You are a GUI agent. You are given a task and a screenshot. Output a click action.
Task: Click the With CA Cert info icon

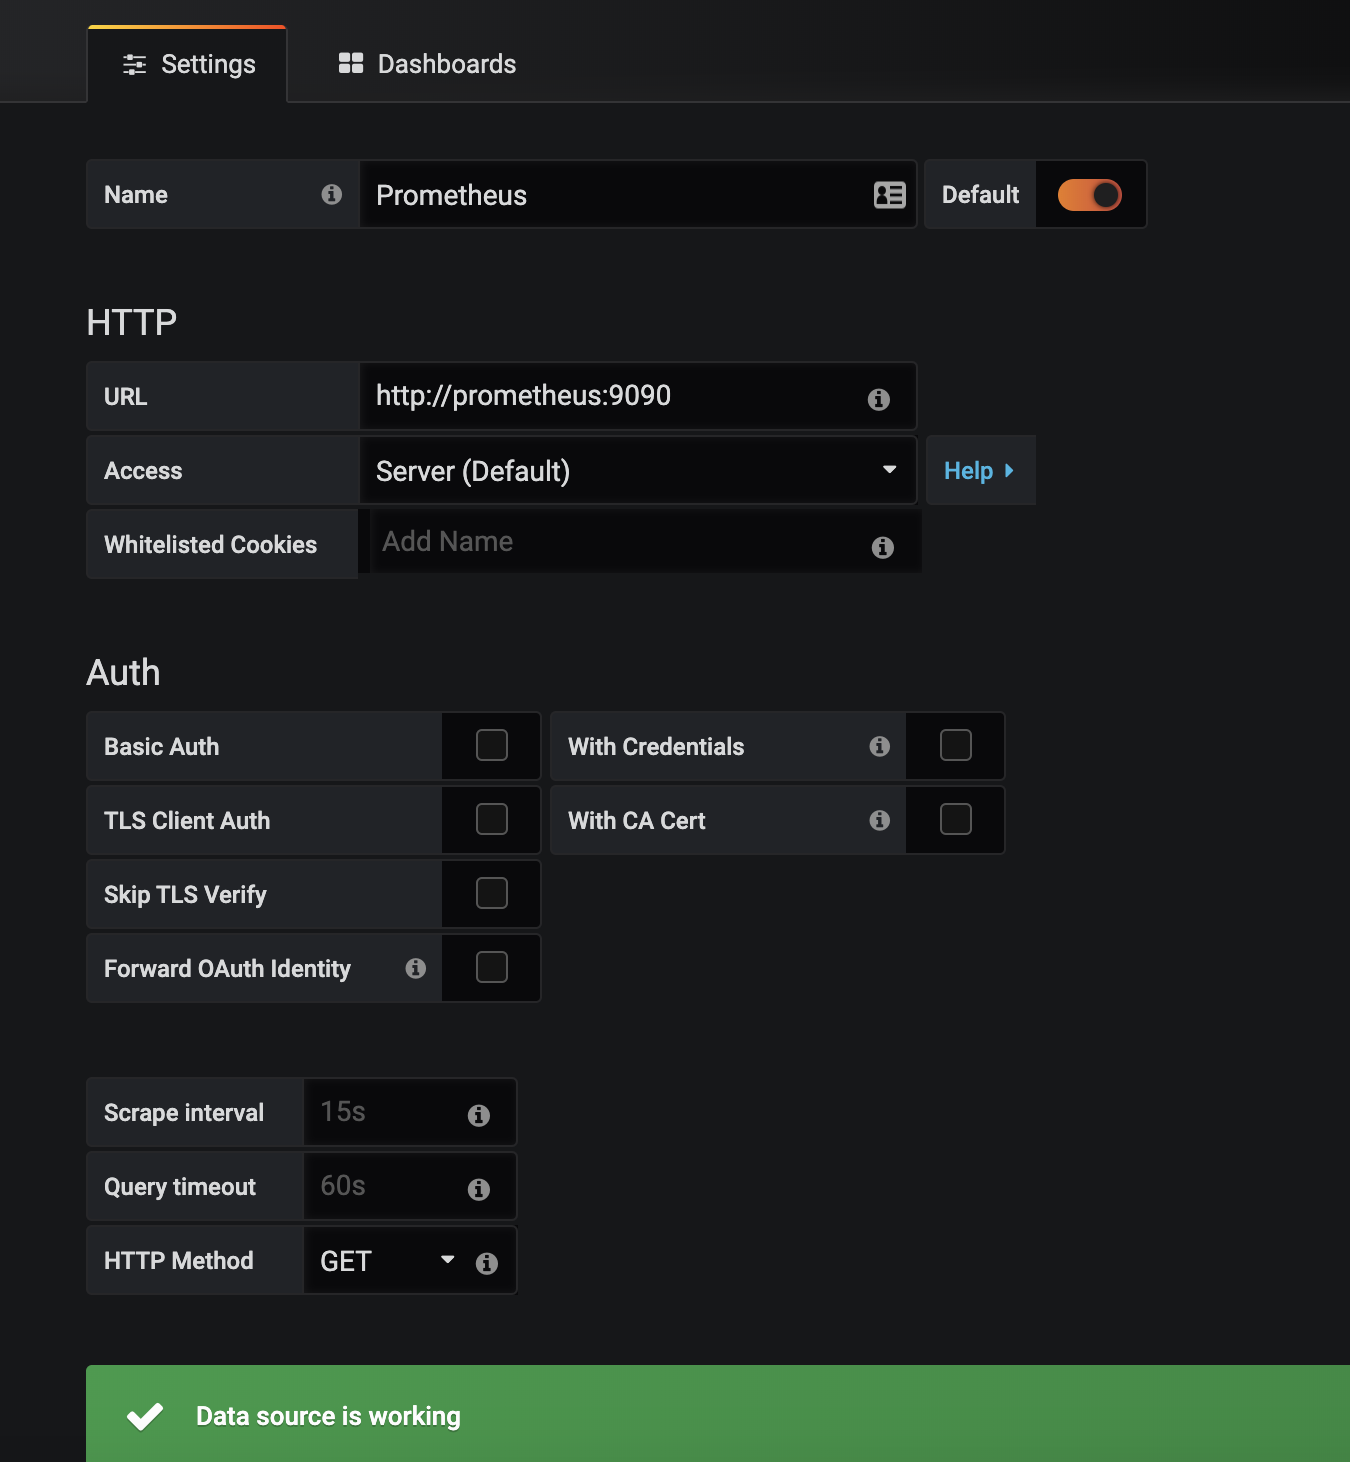coord(880,820)
